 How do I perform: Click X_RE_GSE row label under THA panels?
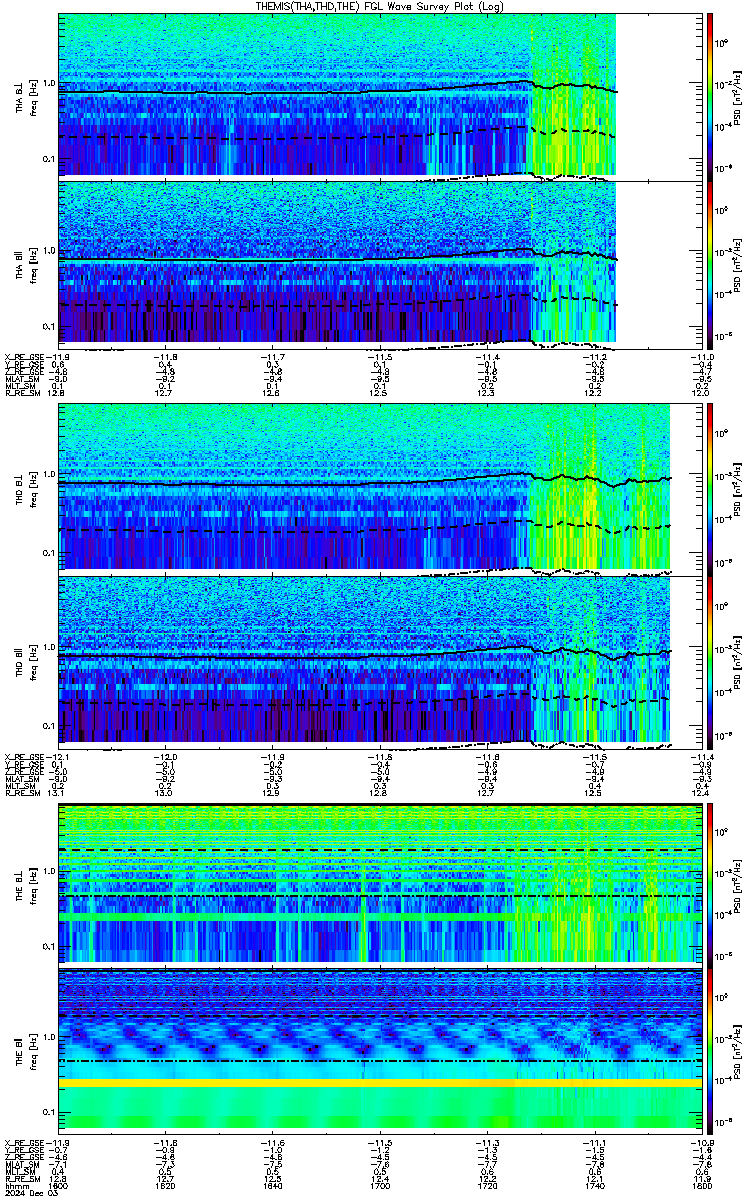(x=24, y=357)
